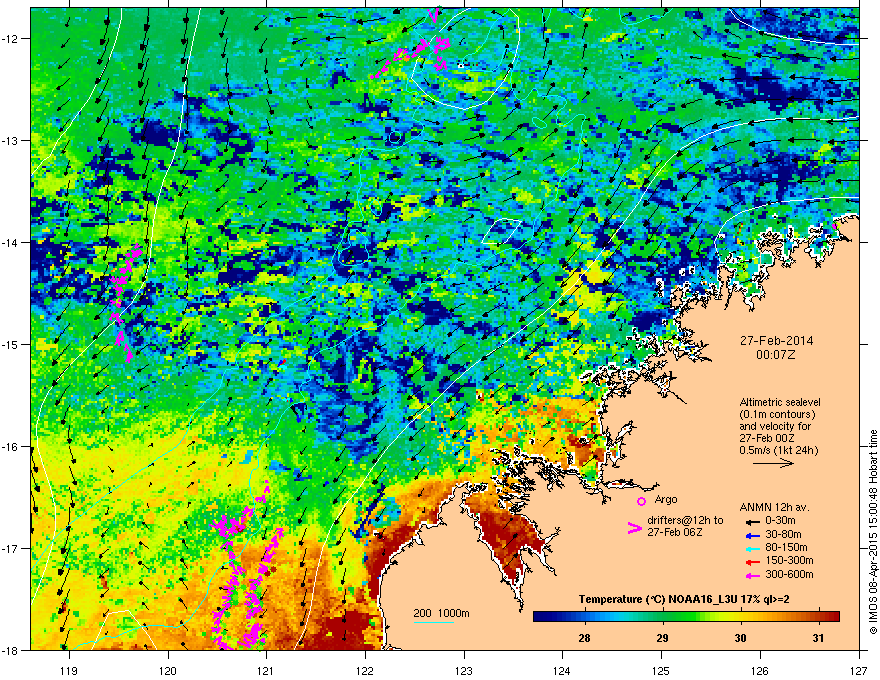Click the 0.5m/s velocity scale arrow

point(773,463)
